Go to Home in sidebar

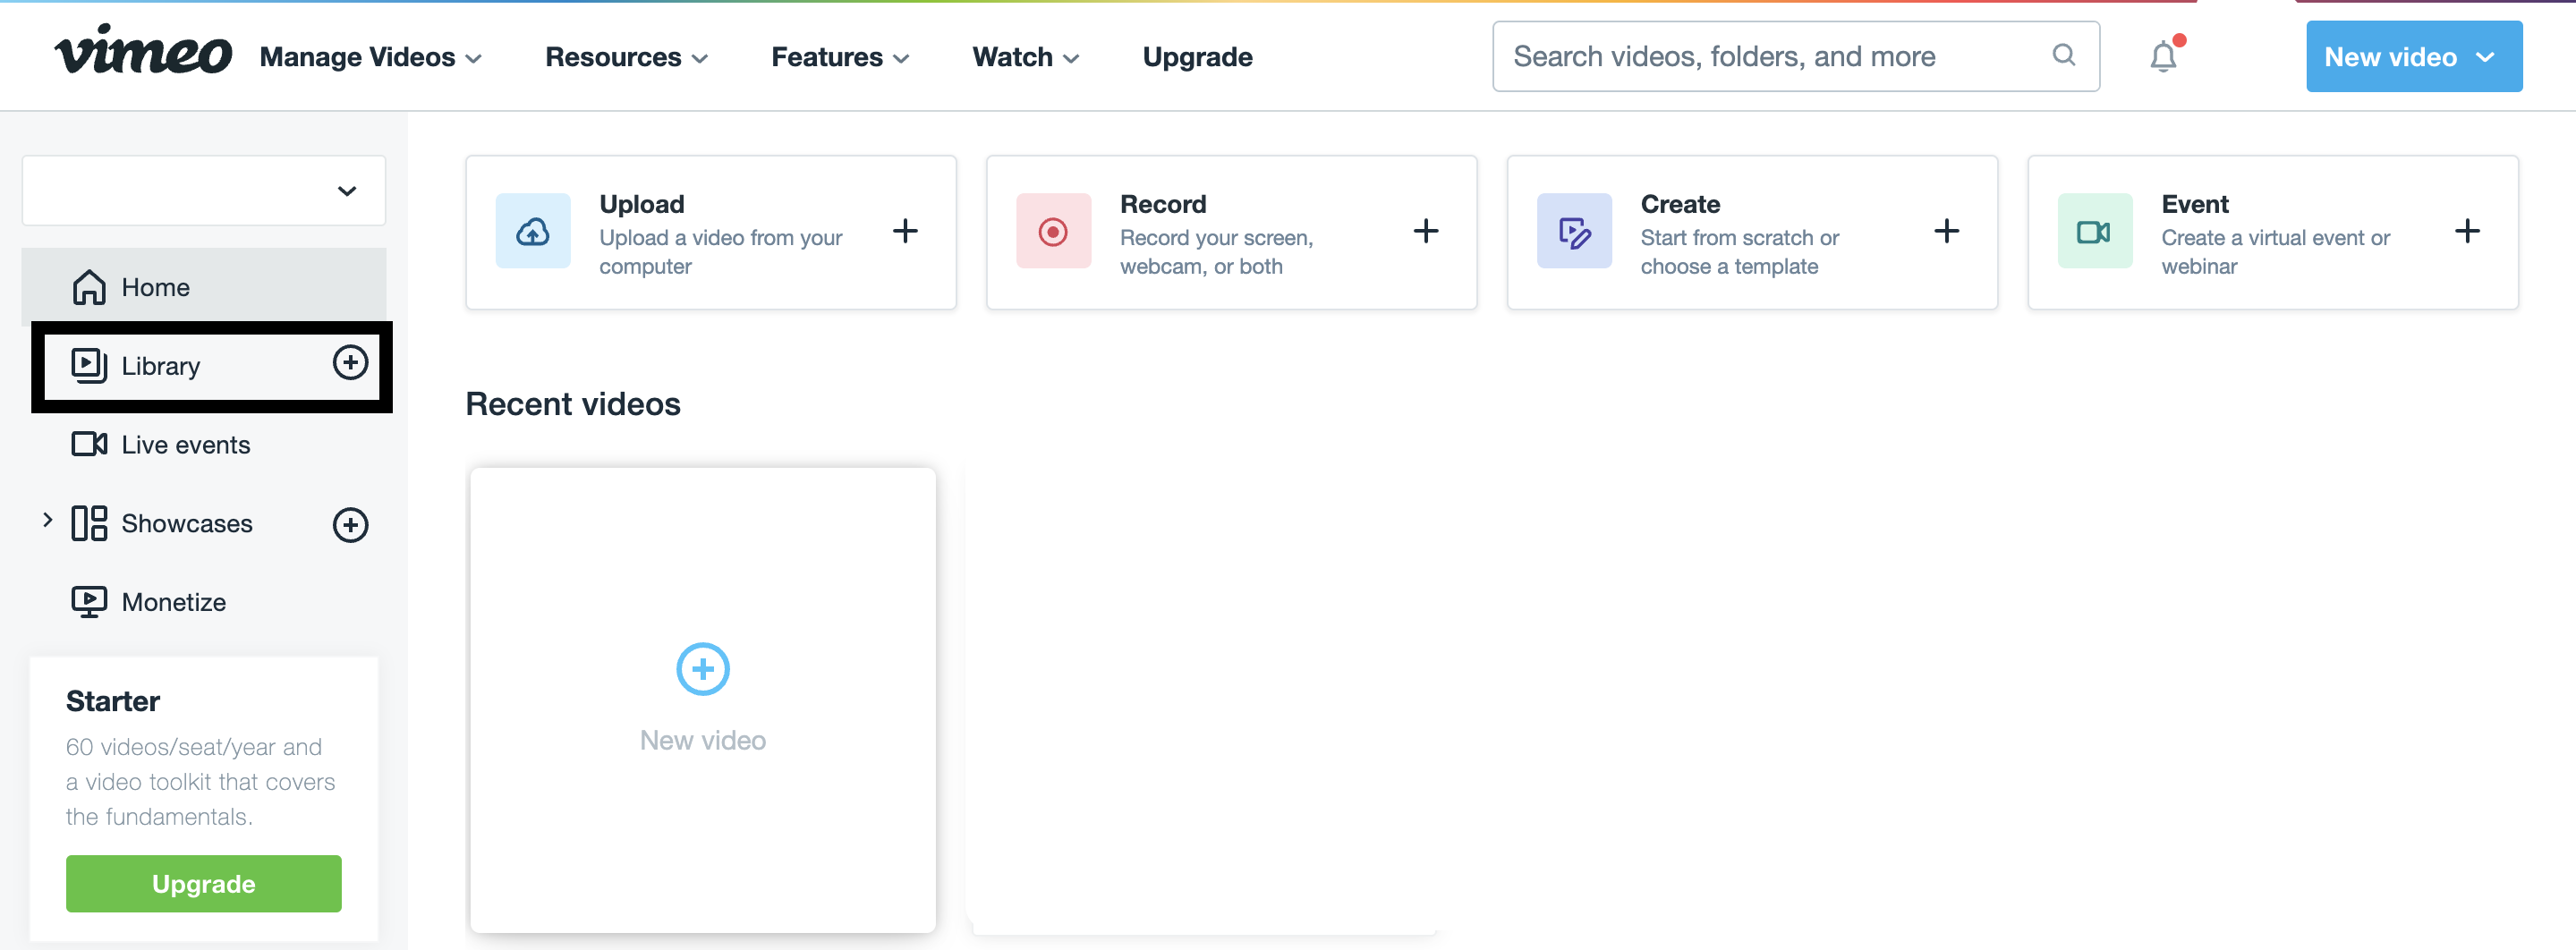tap(204, 287)
